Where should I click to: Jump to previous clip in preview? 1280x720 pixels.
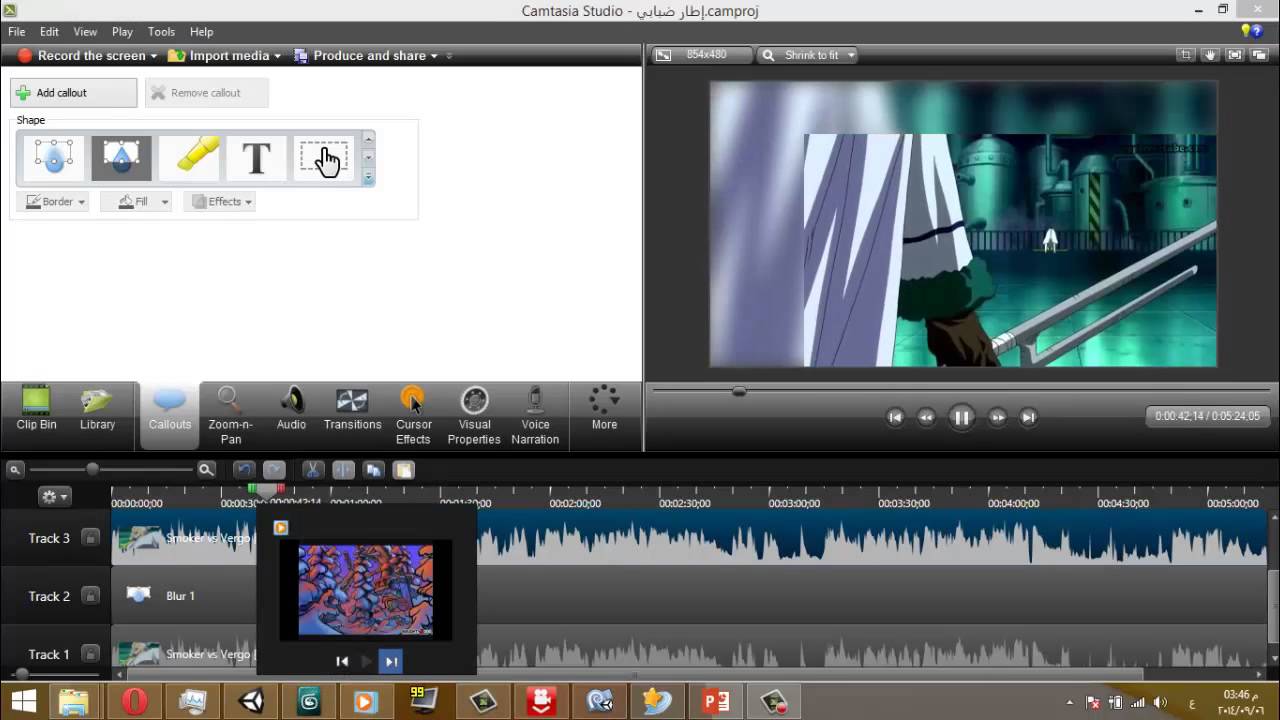895,417
